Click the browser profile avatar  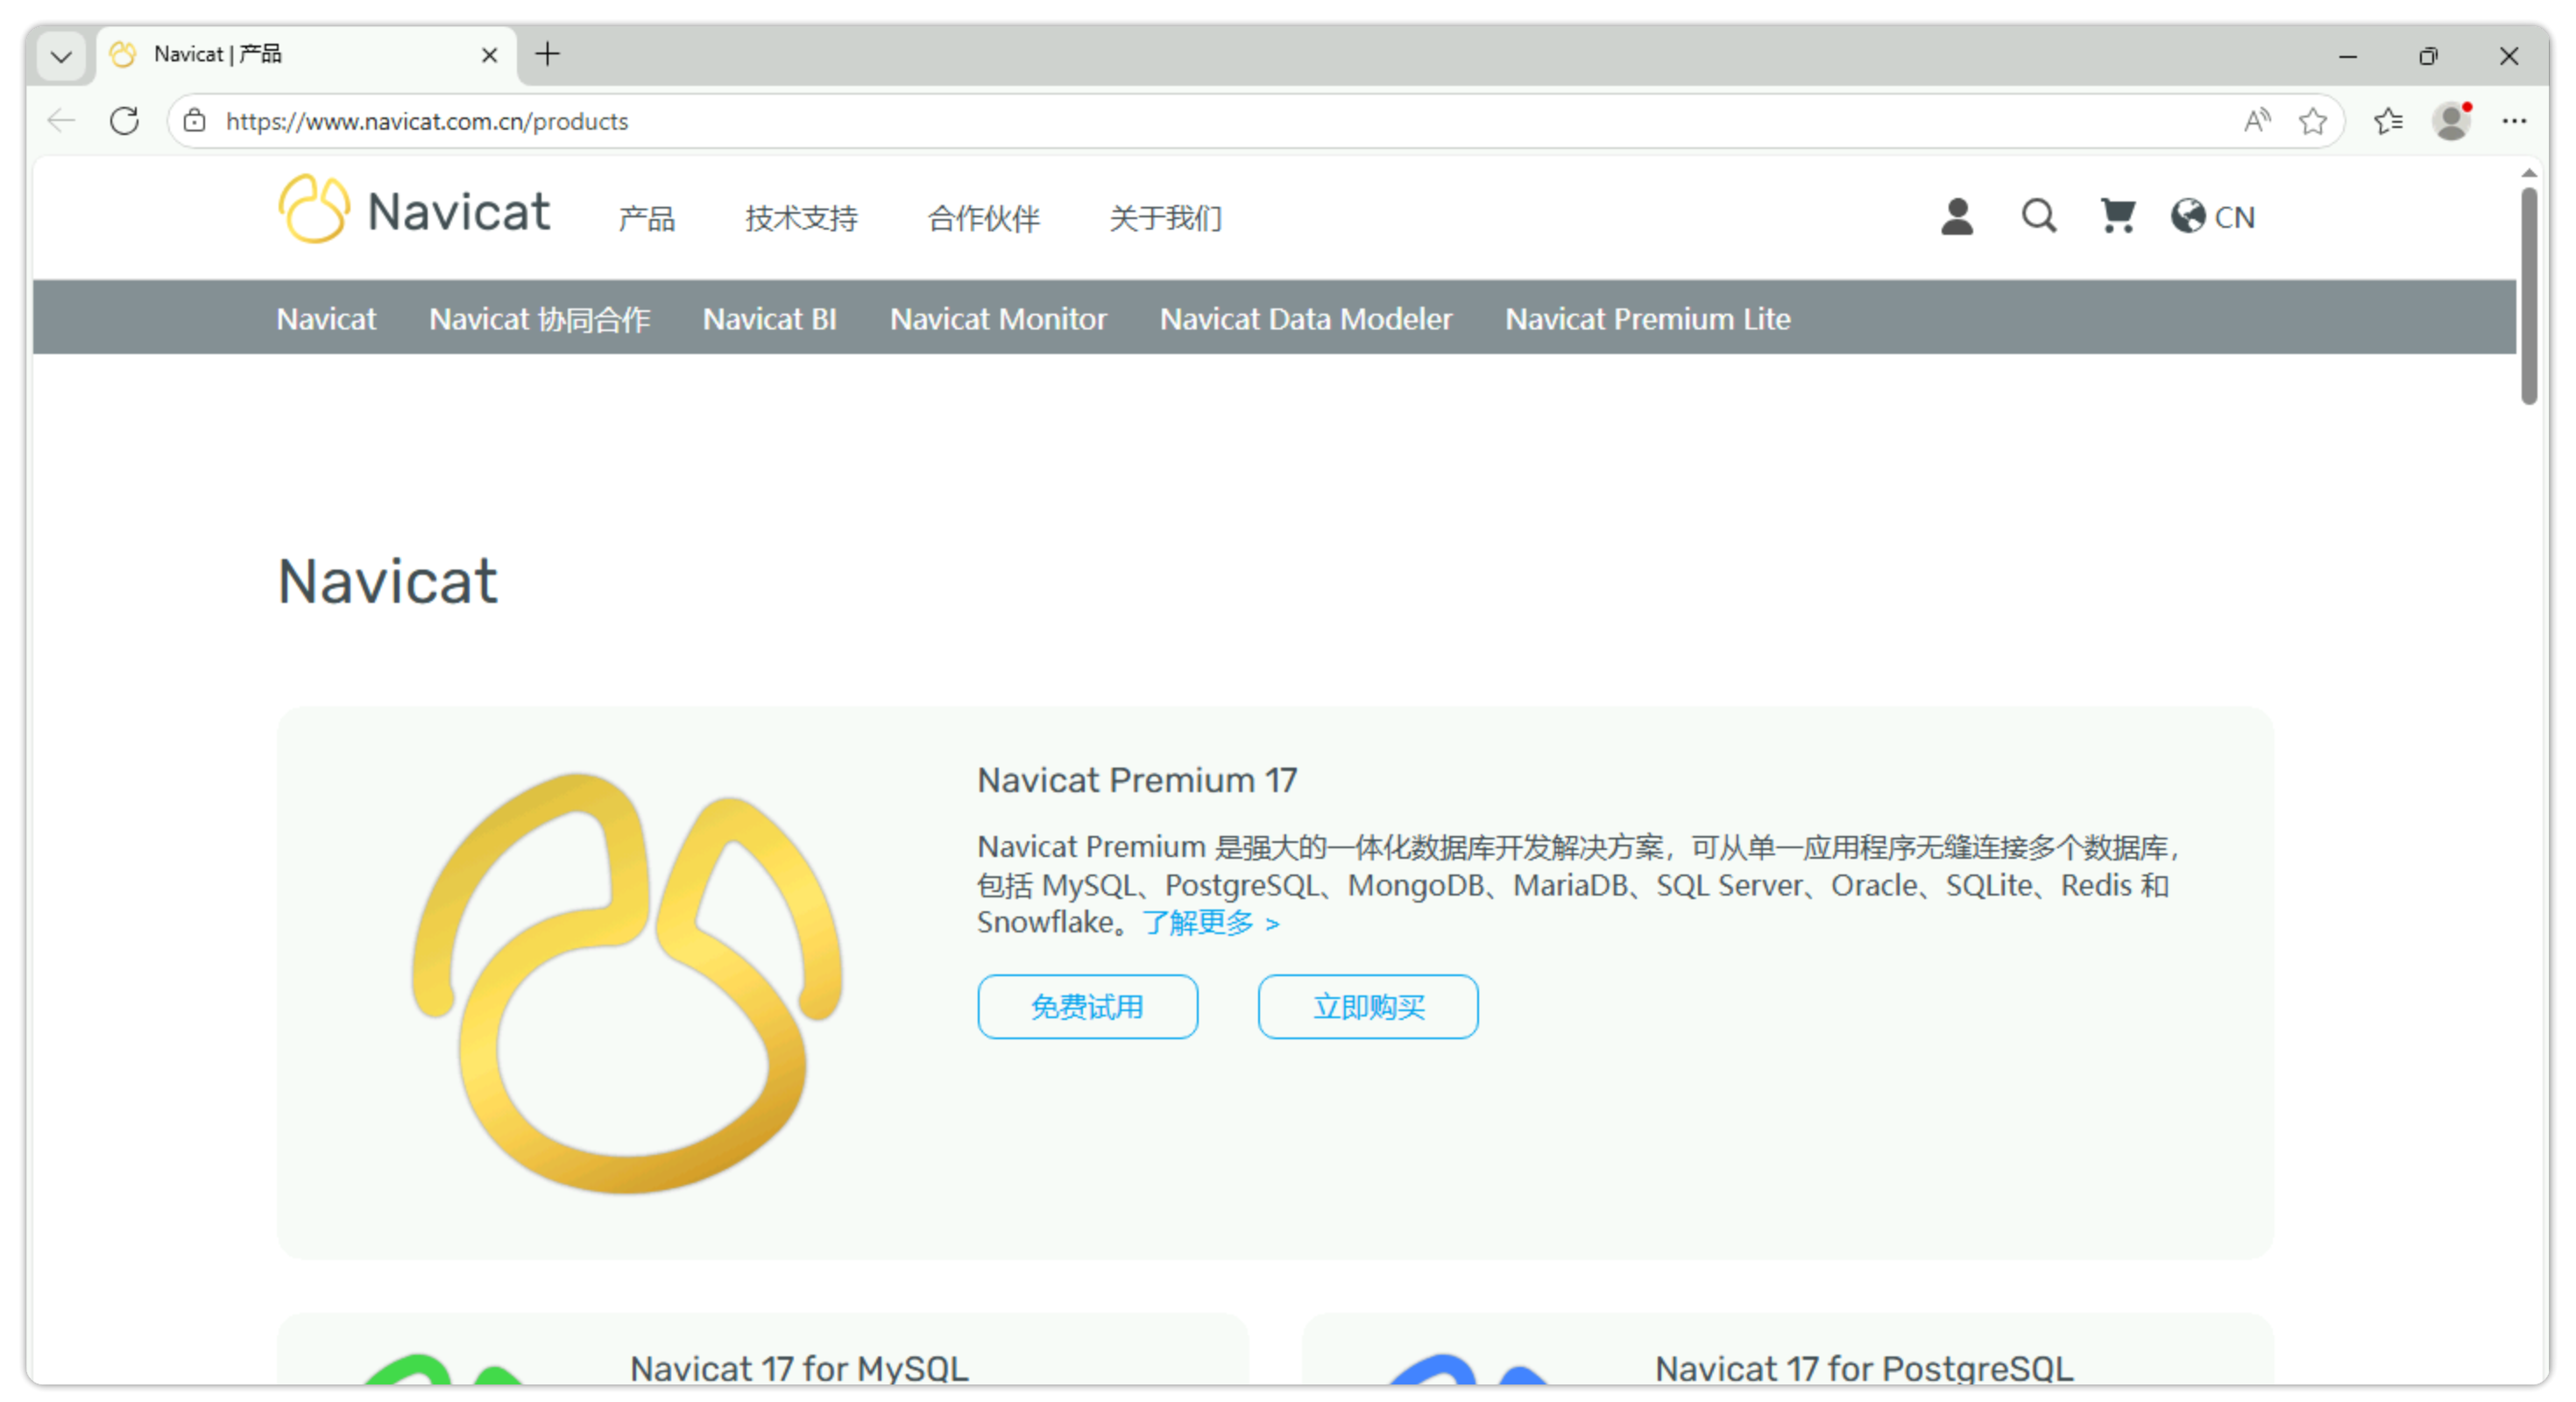(2451, 121)
